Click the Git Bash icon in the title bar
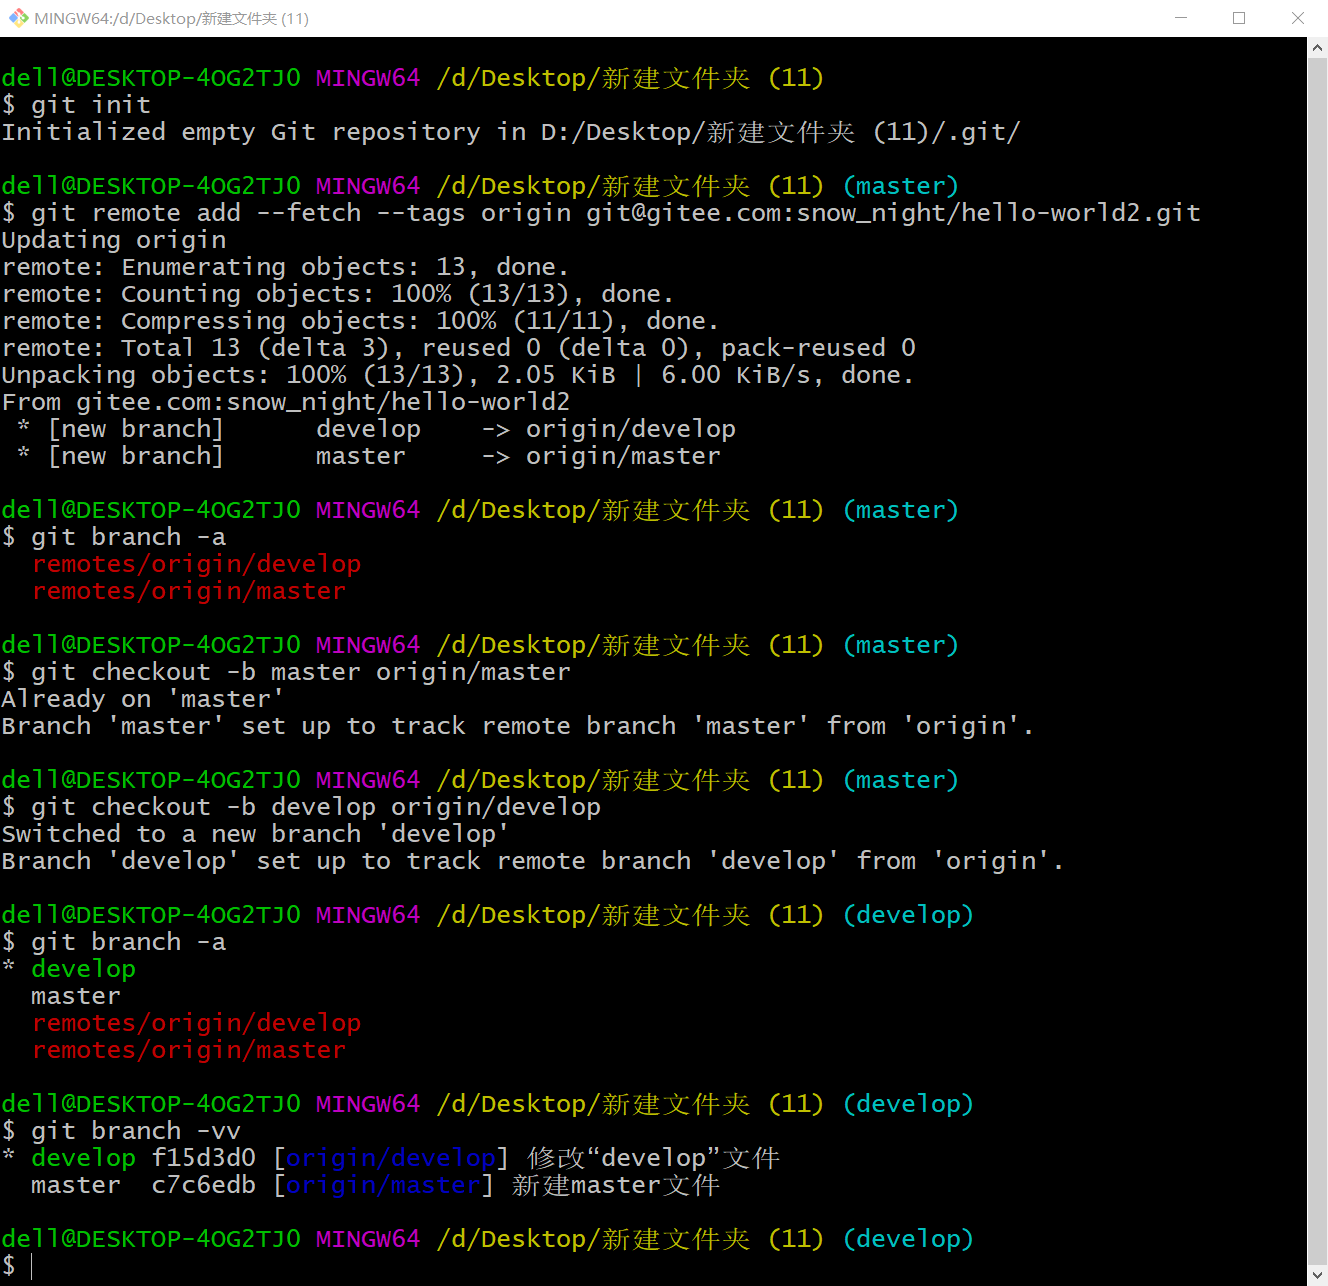 click(18, 18)
